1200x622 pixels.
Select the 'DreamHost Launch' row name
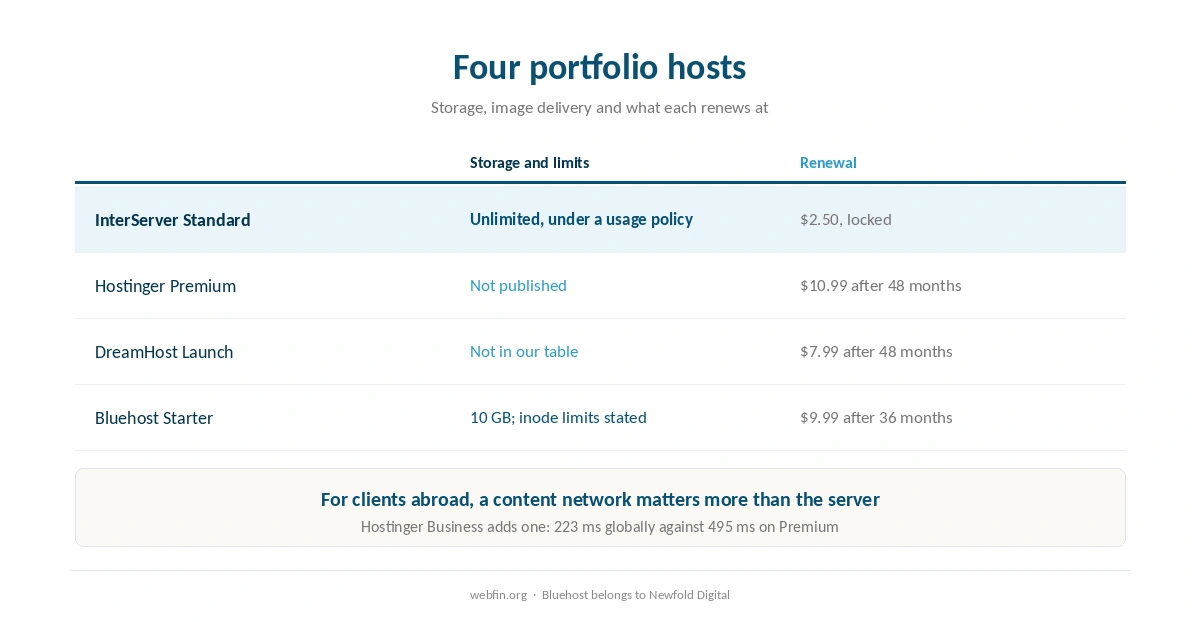pos(164,352)
